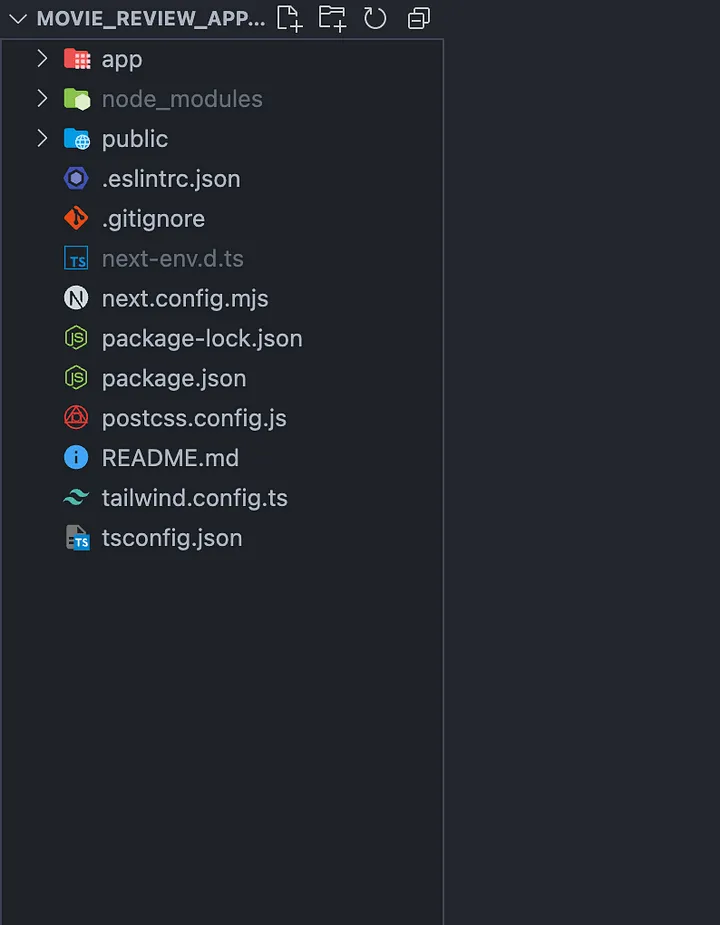
Task: Select next-env.d.ts file
Action: pyautogui.click(x=173, y=258)
